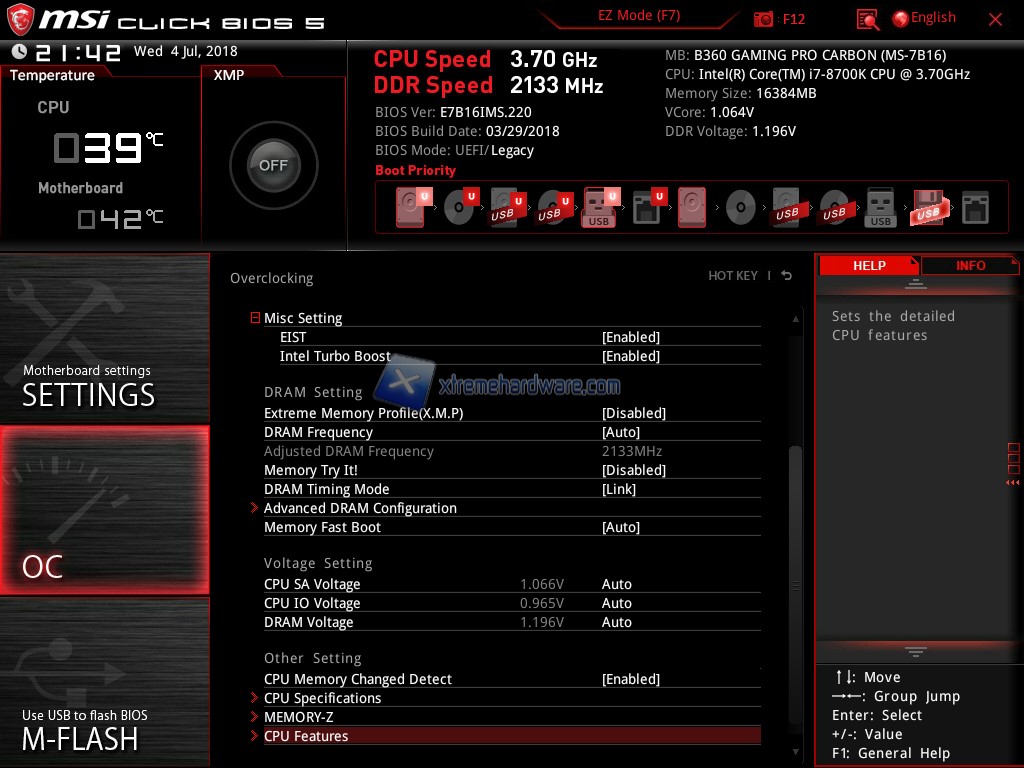Select the first UEFI hard disk boot device
Viewport: 1024px width, 768px height.
point(410,208)
